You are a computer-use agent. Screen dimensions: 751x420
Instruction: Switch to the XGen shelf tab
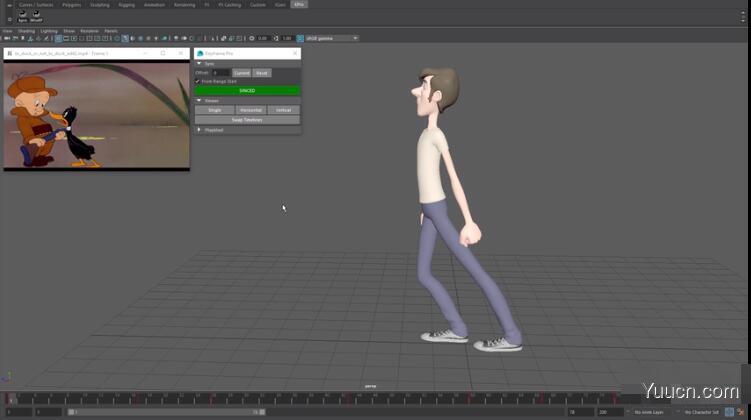[280, 5]
